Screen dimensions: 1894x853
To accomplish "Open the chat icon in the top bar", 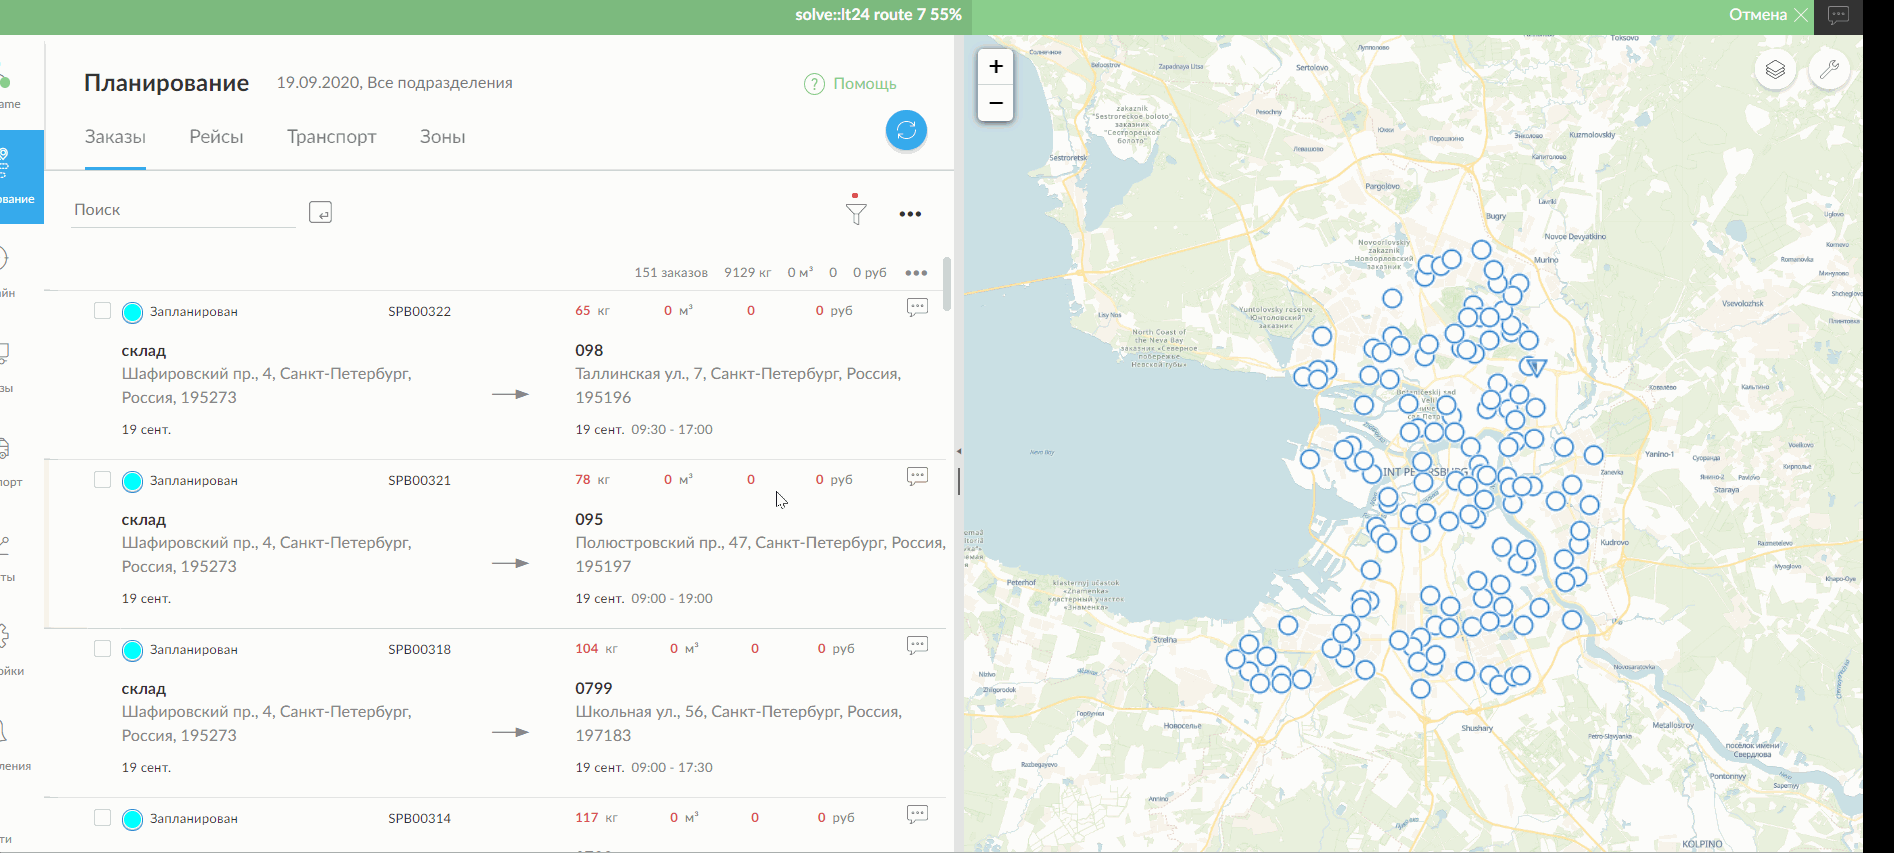I will 1838,15.
